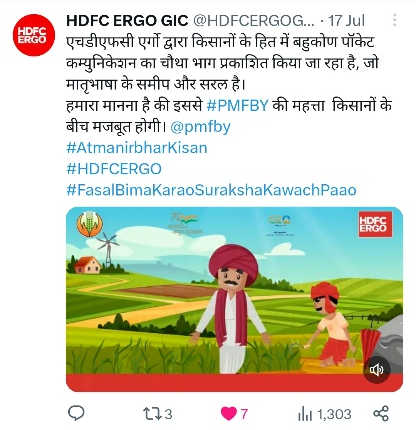Open the 17 Jul timestamp link
Screen dimensions: 416x430
pos(347,21)
